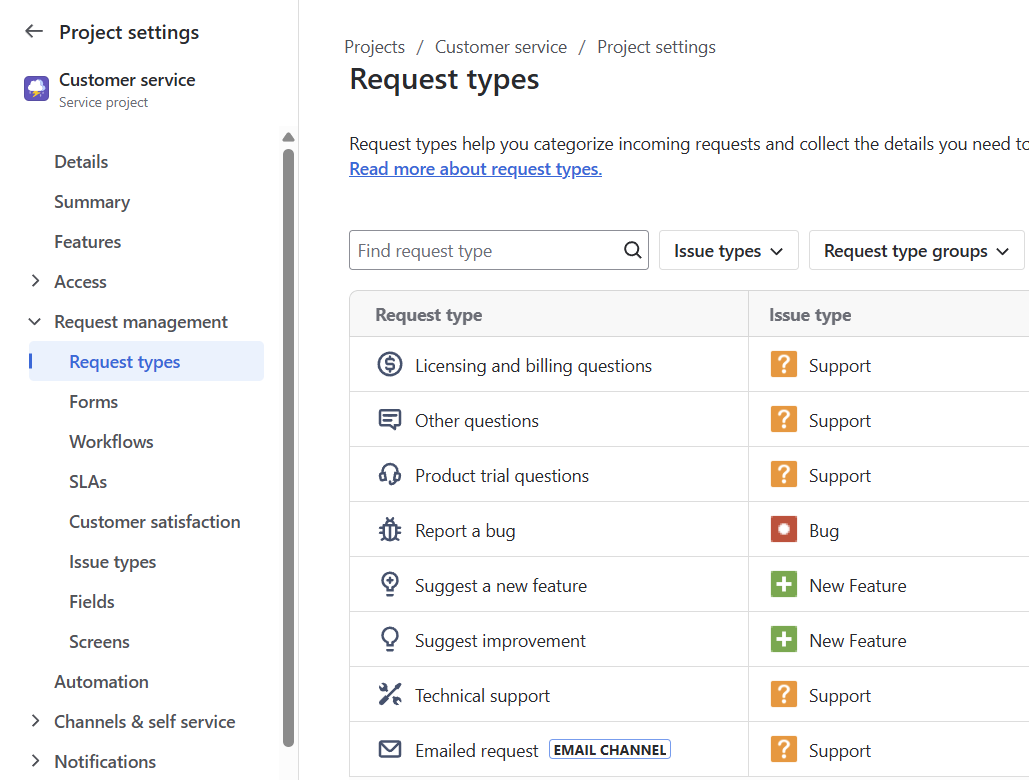The height and width of the screenshot is (780, 1029).
Task: Click the back arrow beside Project settings
Action: [33, 31]
